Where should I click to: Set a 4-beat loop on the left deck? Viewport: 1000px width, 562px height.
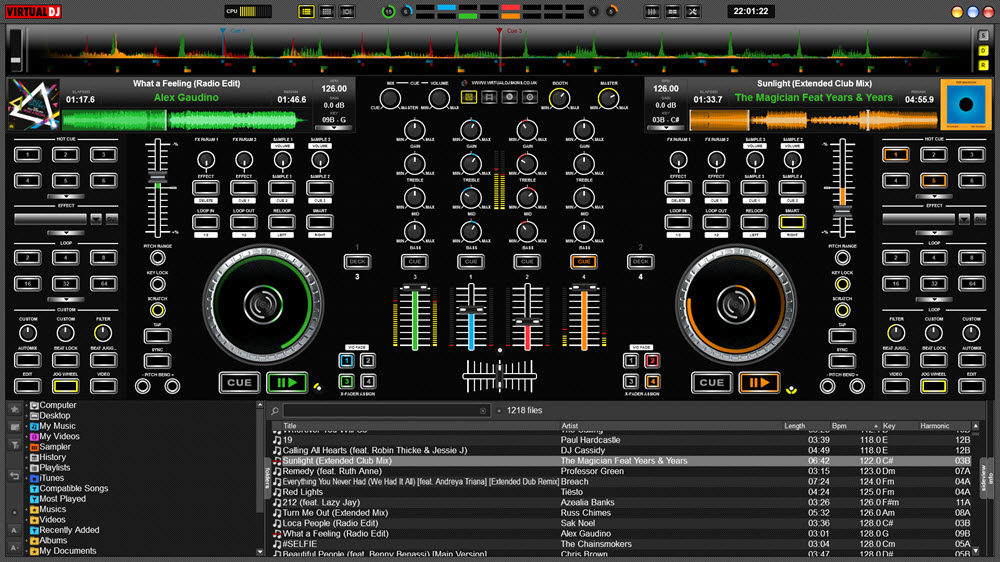tap(65, 258)
